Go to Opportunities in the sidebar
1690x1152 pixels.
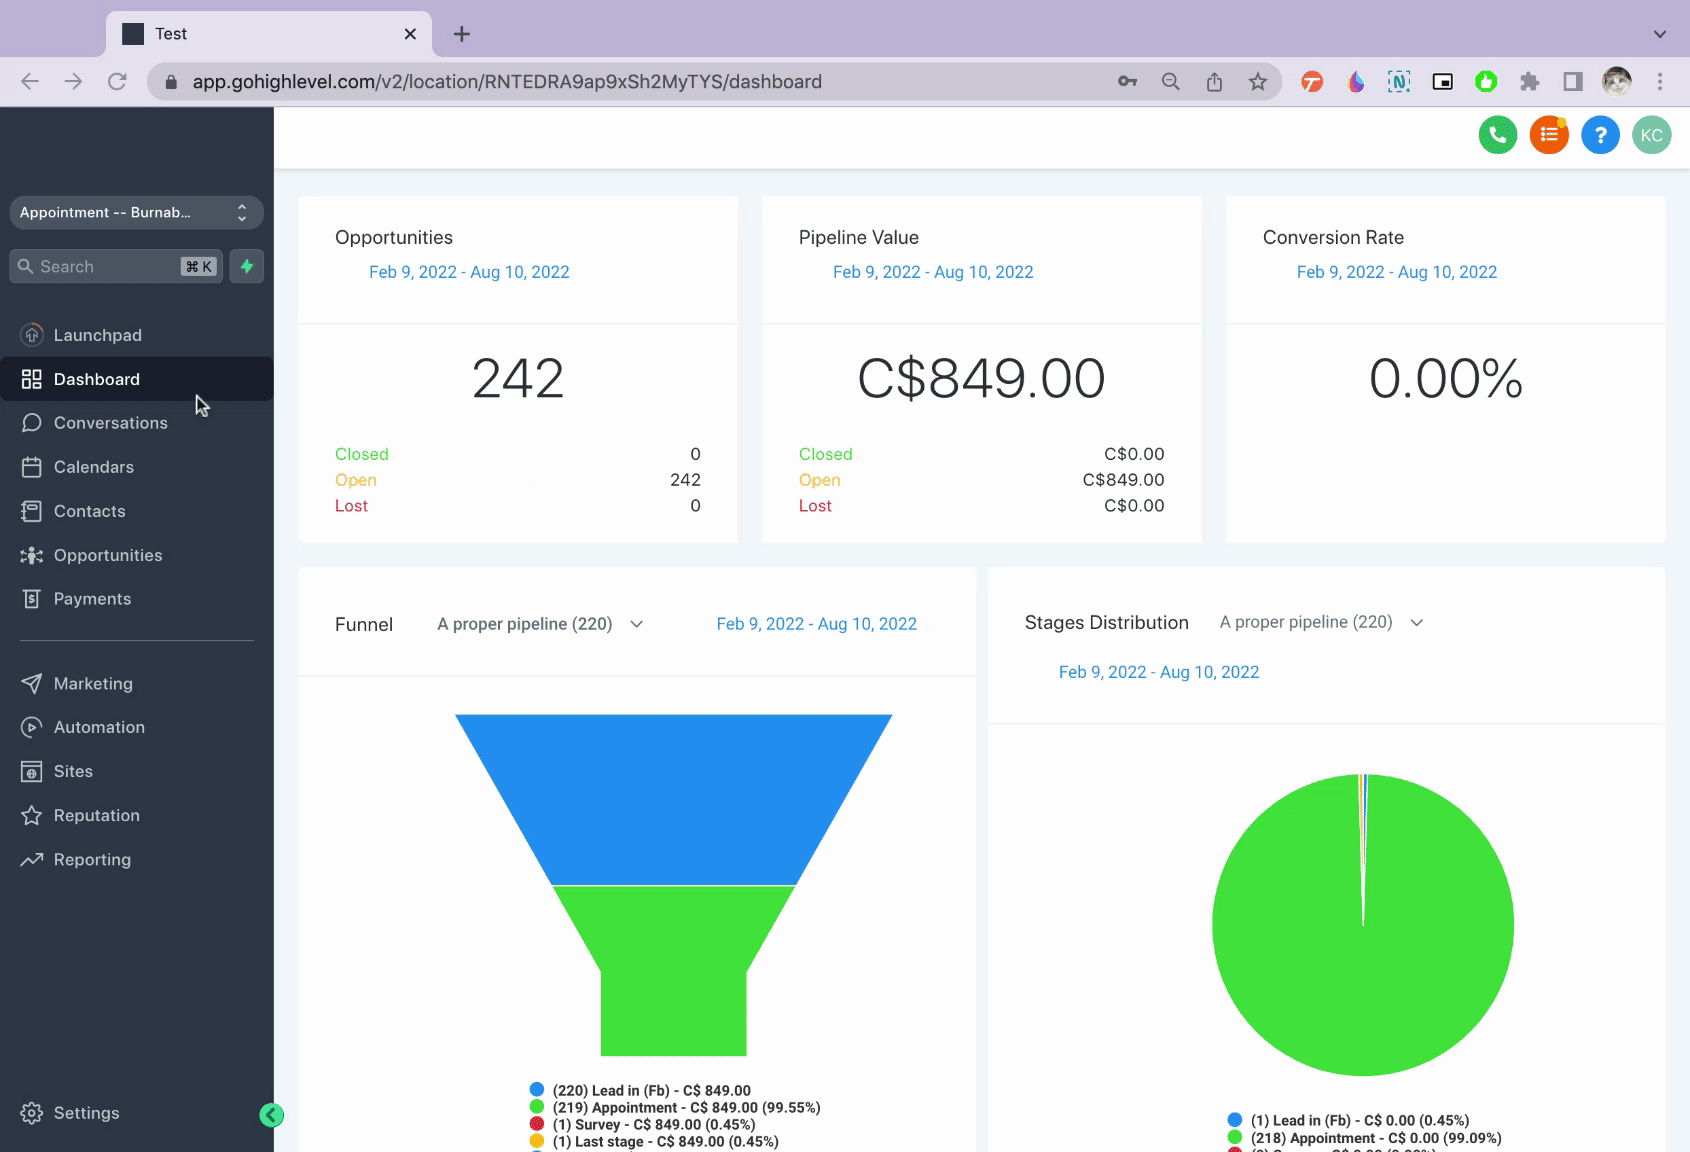coord(107,555)
